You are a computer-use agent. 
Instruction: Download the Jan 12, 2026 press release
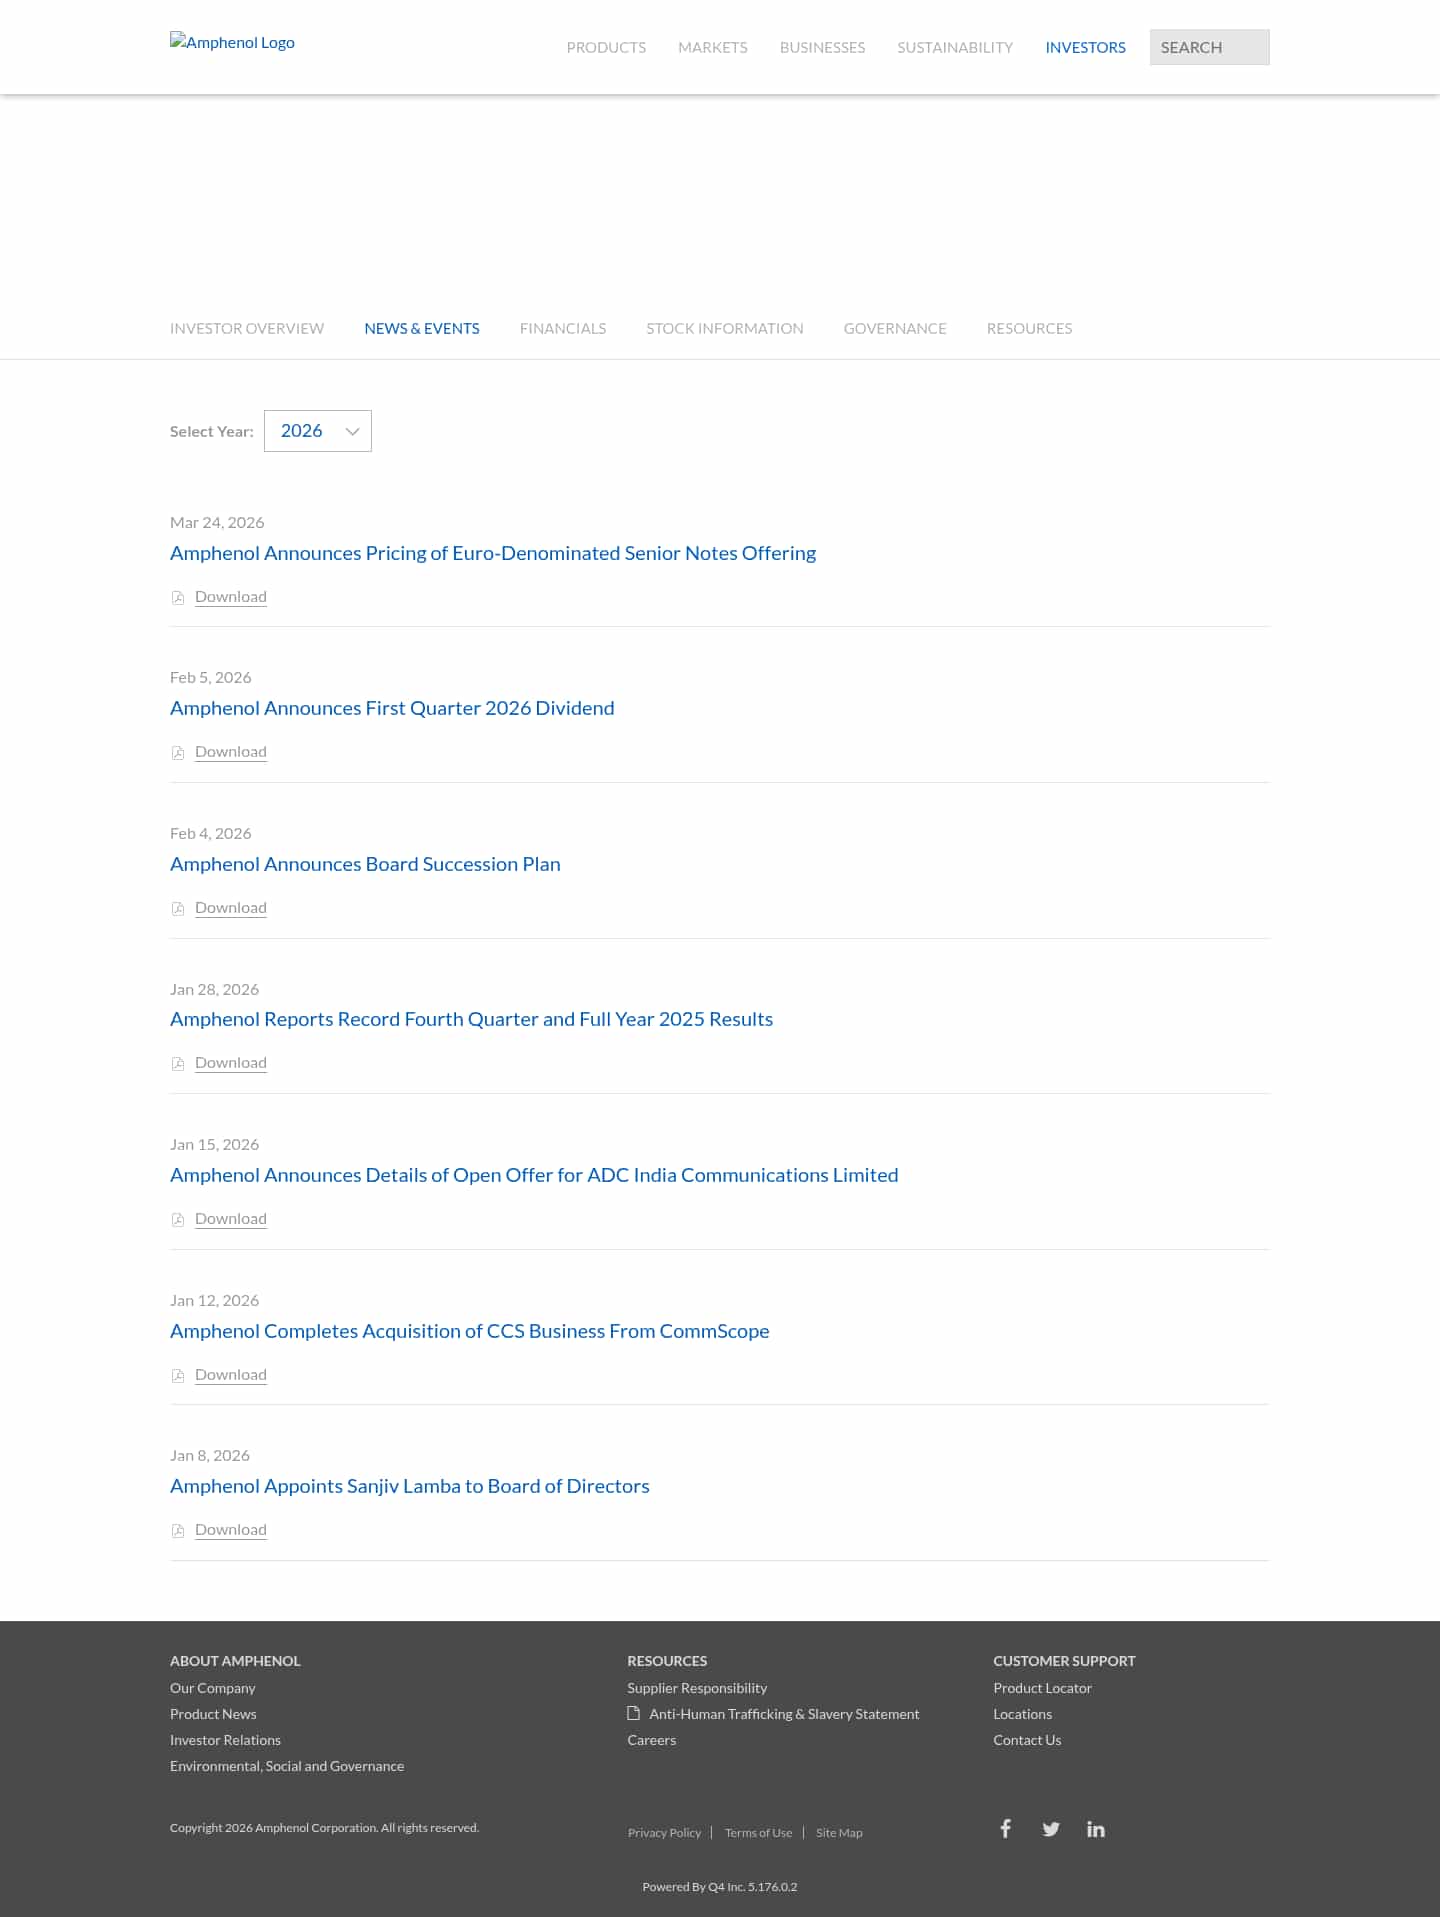(x=231, y=1375)
